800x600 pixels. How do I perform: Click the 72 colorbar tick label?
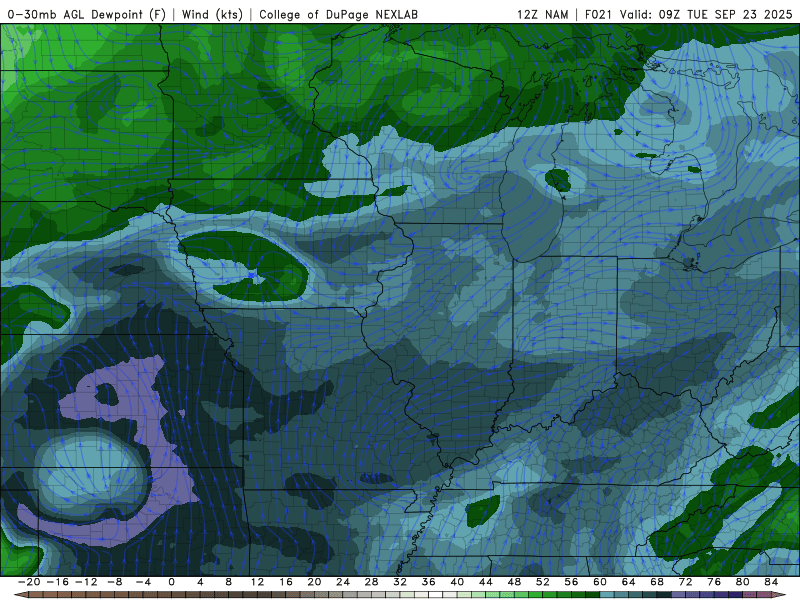coord(686,582)
